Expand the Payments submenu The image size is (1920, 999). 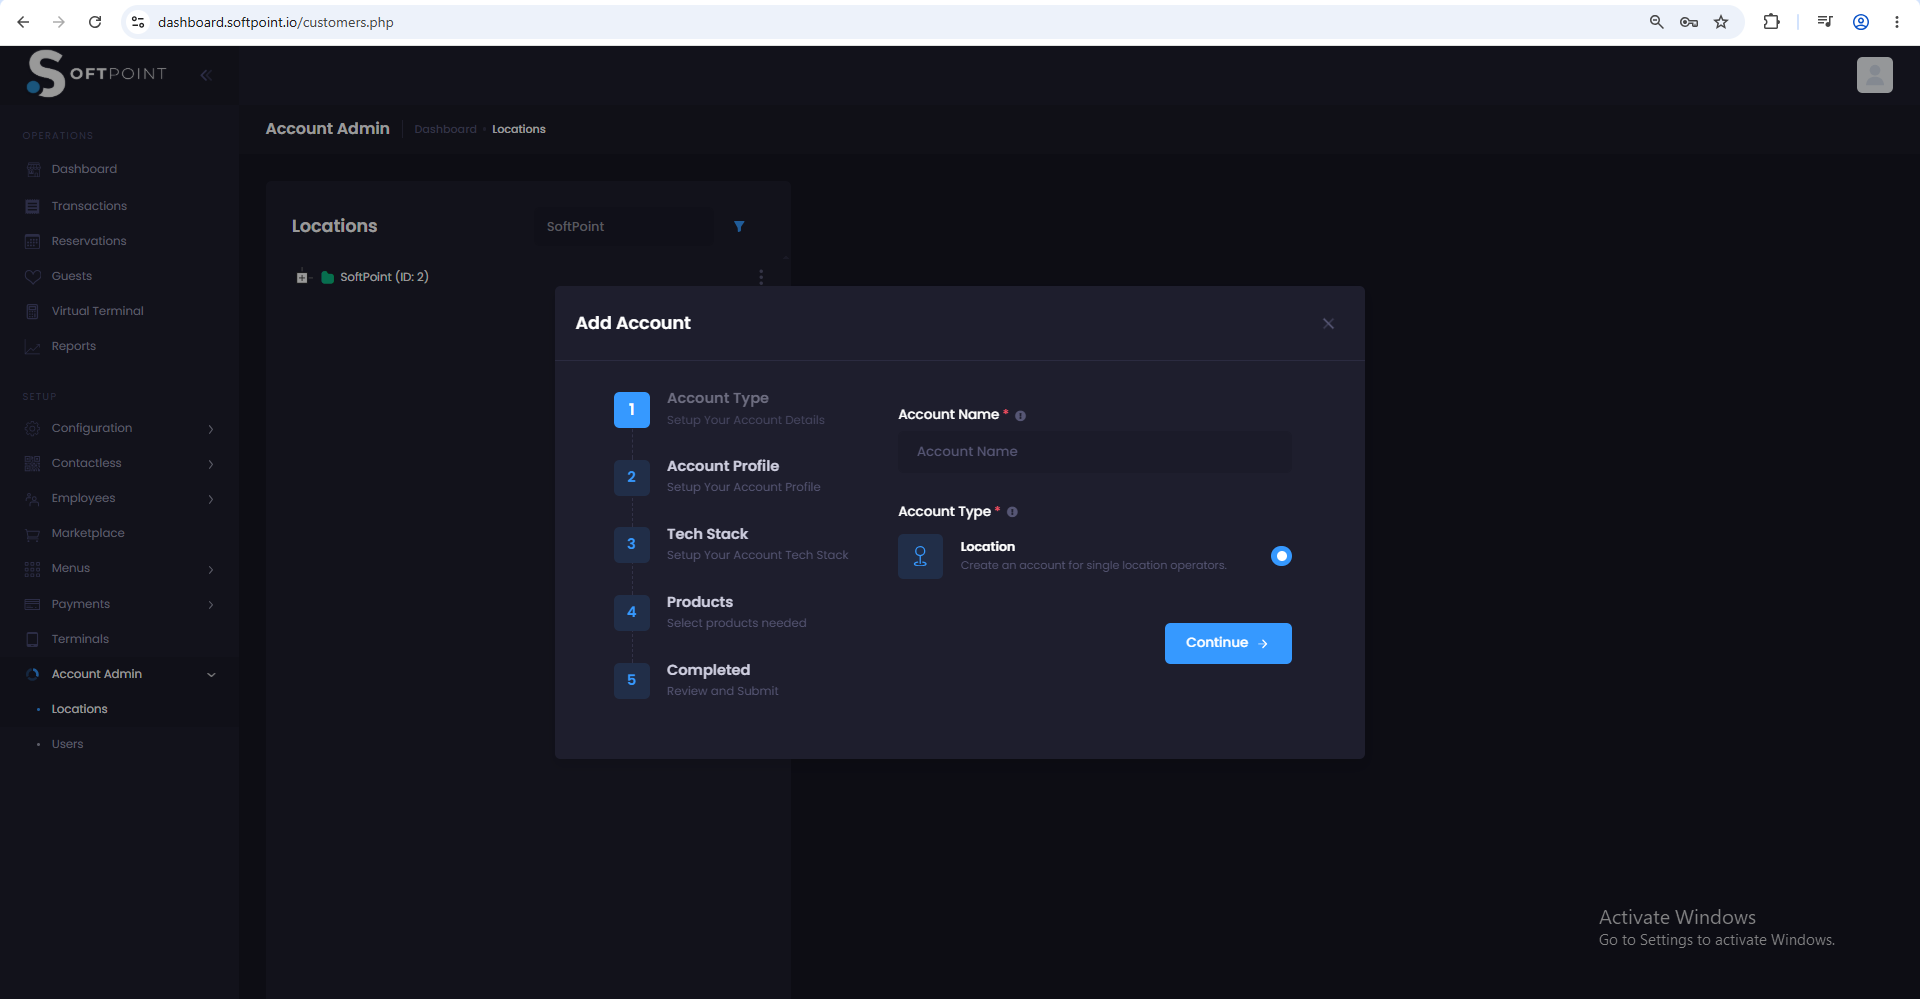point(211,605)
